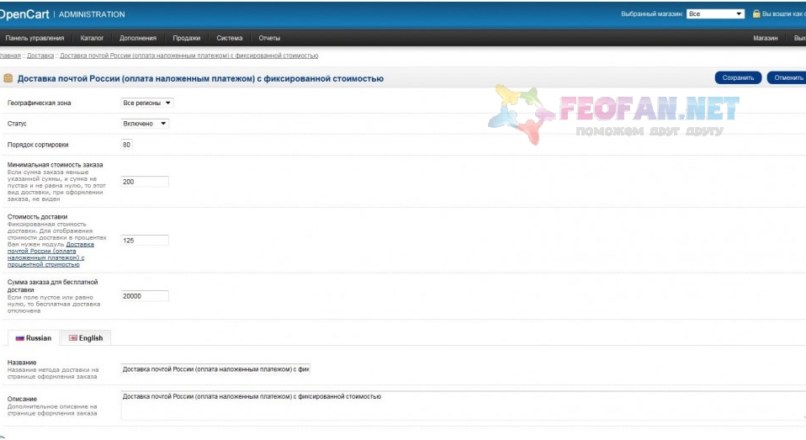806x440 pixels.
Task: Click the OpenCart logo
Action: [25, 14]
